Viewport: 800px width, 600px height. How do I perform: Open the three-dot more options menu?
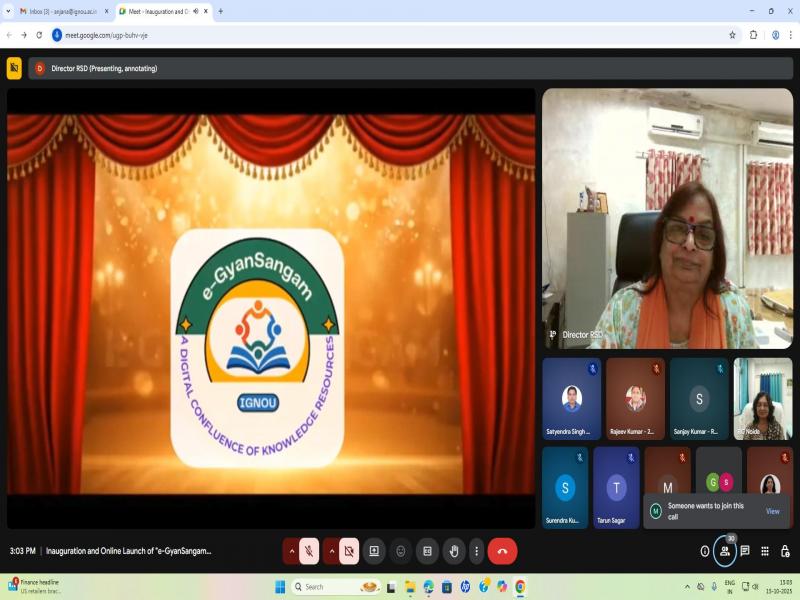476,551
